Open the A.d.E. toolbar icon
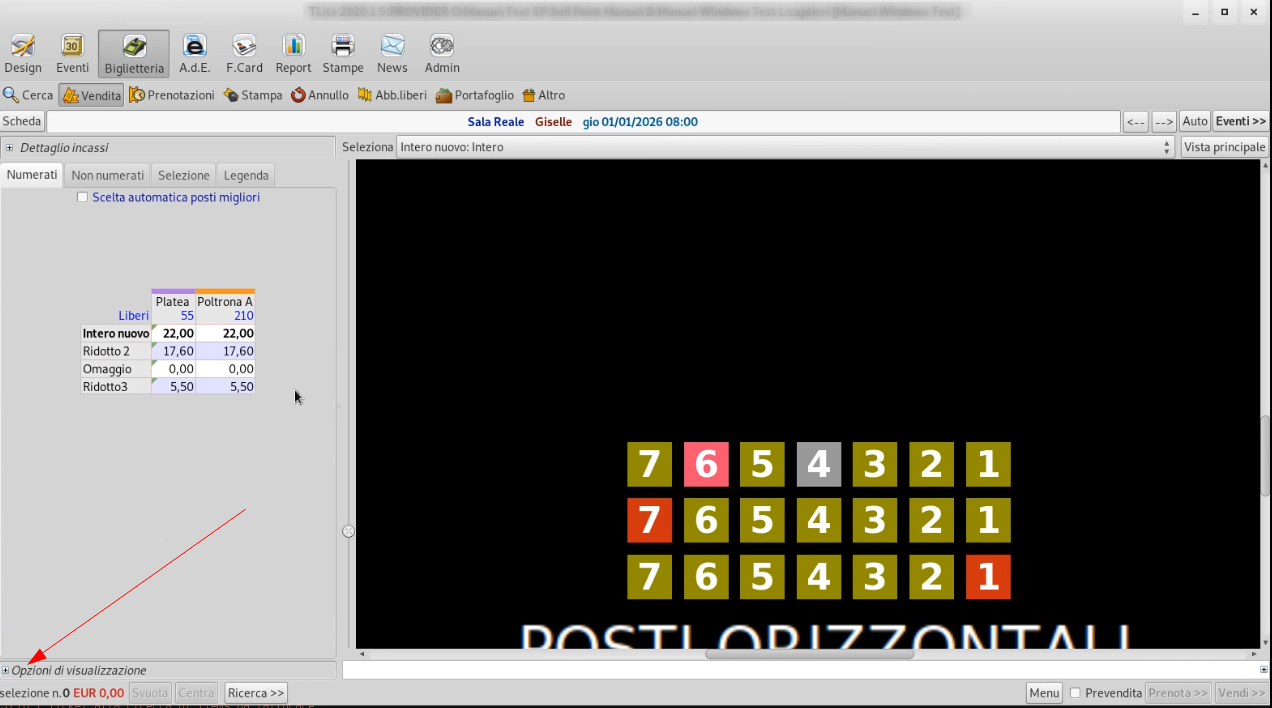The width and height of the screenshot is (1272, 708). click(x=194, y=46)
